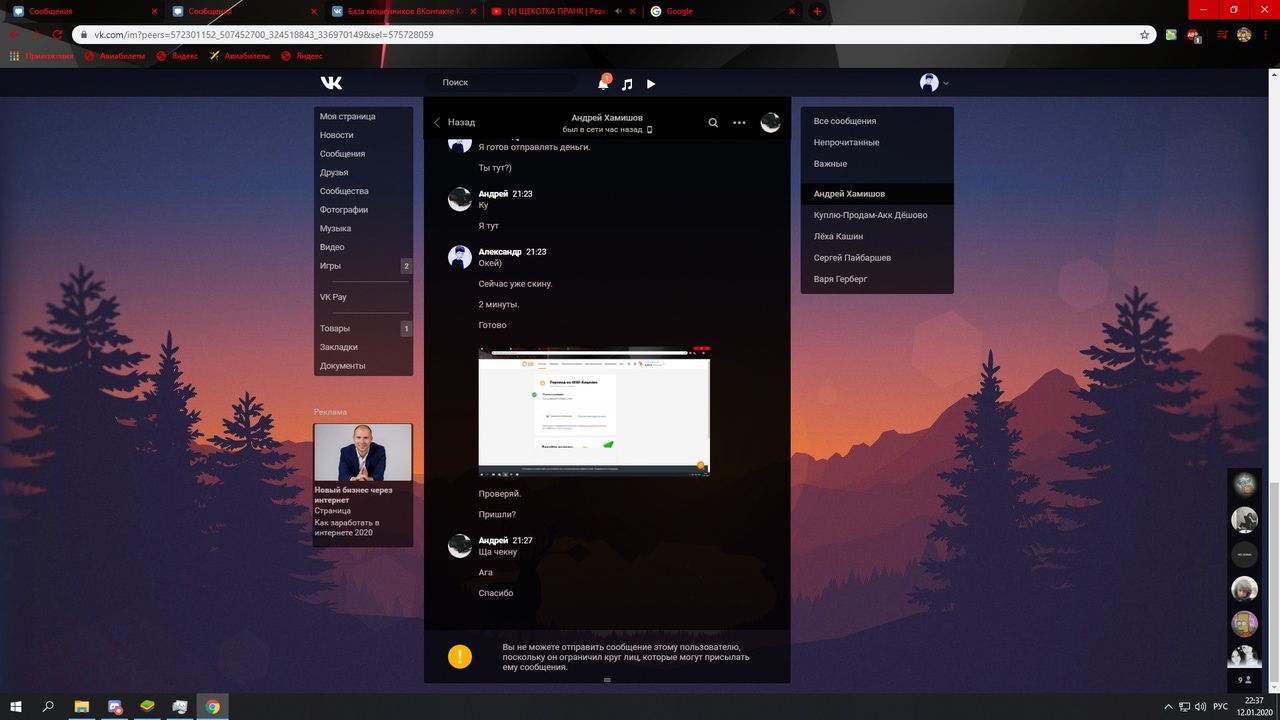This screenshot has width=1280, height=720.
Task: Open chat actions three-dots menu
Action: 739,123
